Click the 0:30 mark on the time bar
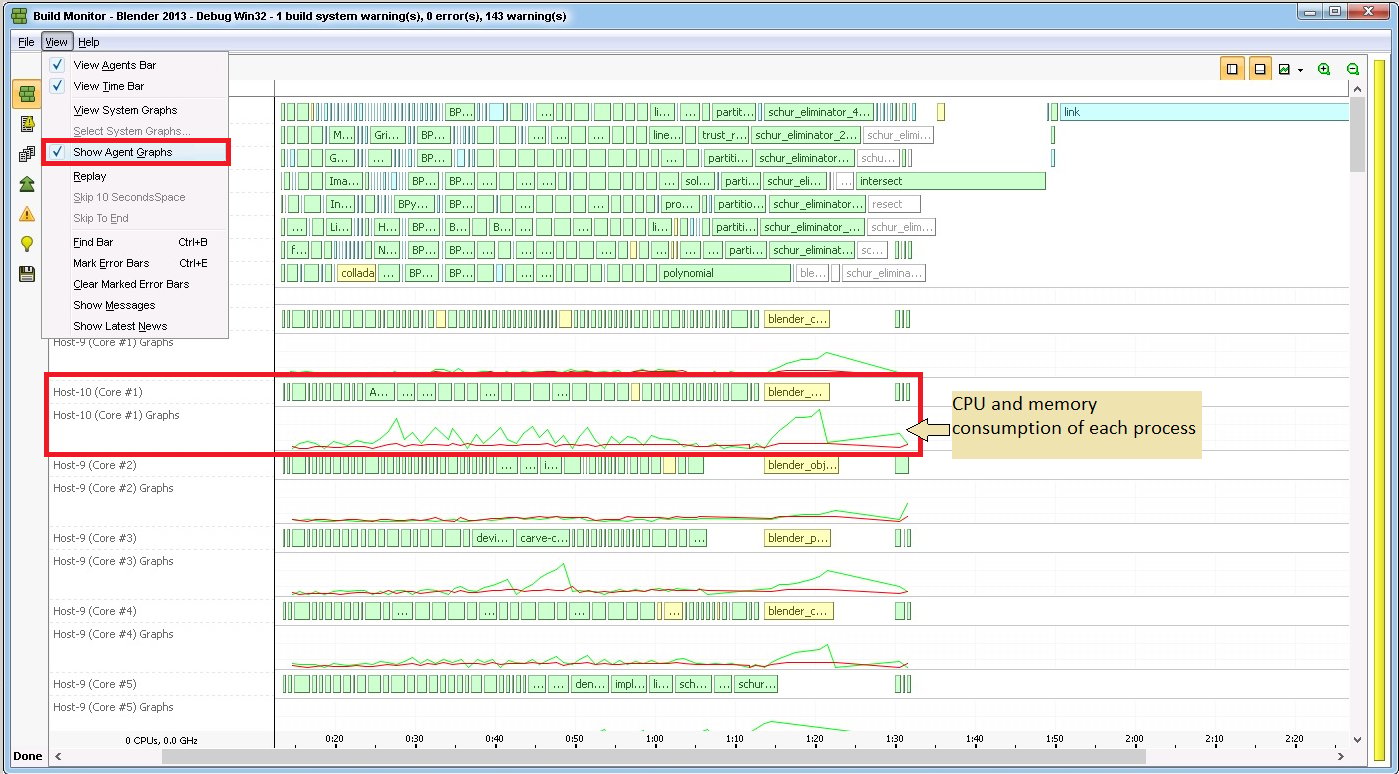Screen dimensions: 1399x774 (x=414, y=739)
